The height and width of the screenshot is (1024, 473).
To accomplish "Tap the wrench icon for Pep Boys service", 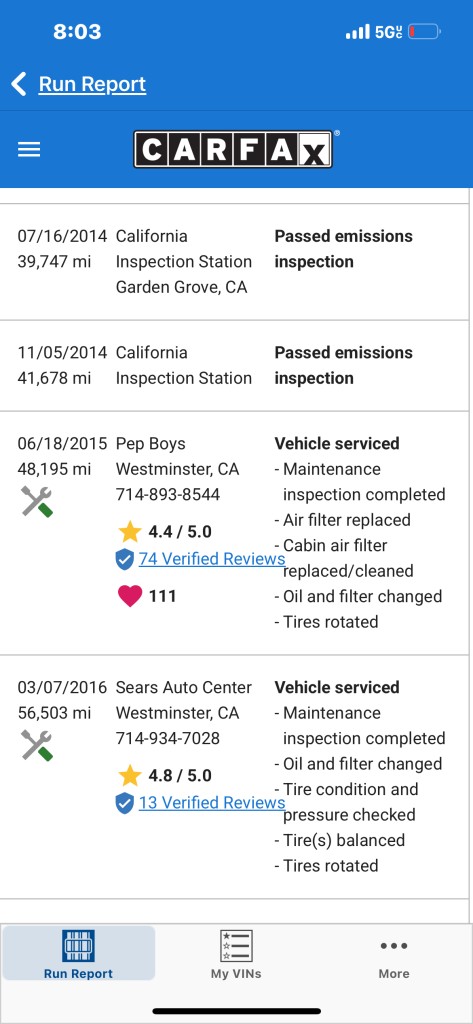I will tap(37, 502).
